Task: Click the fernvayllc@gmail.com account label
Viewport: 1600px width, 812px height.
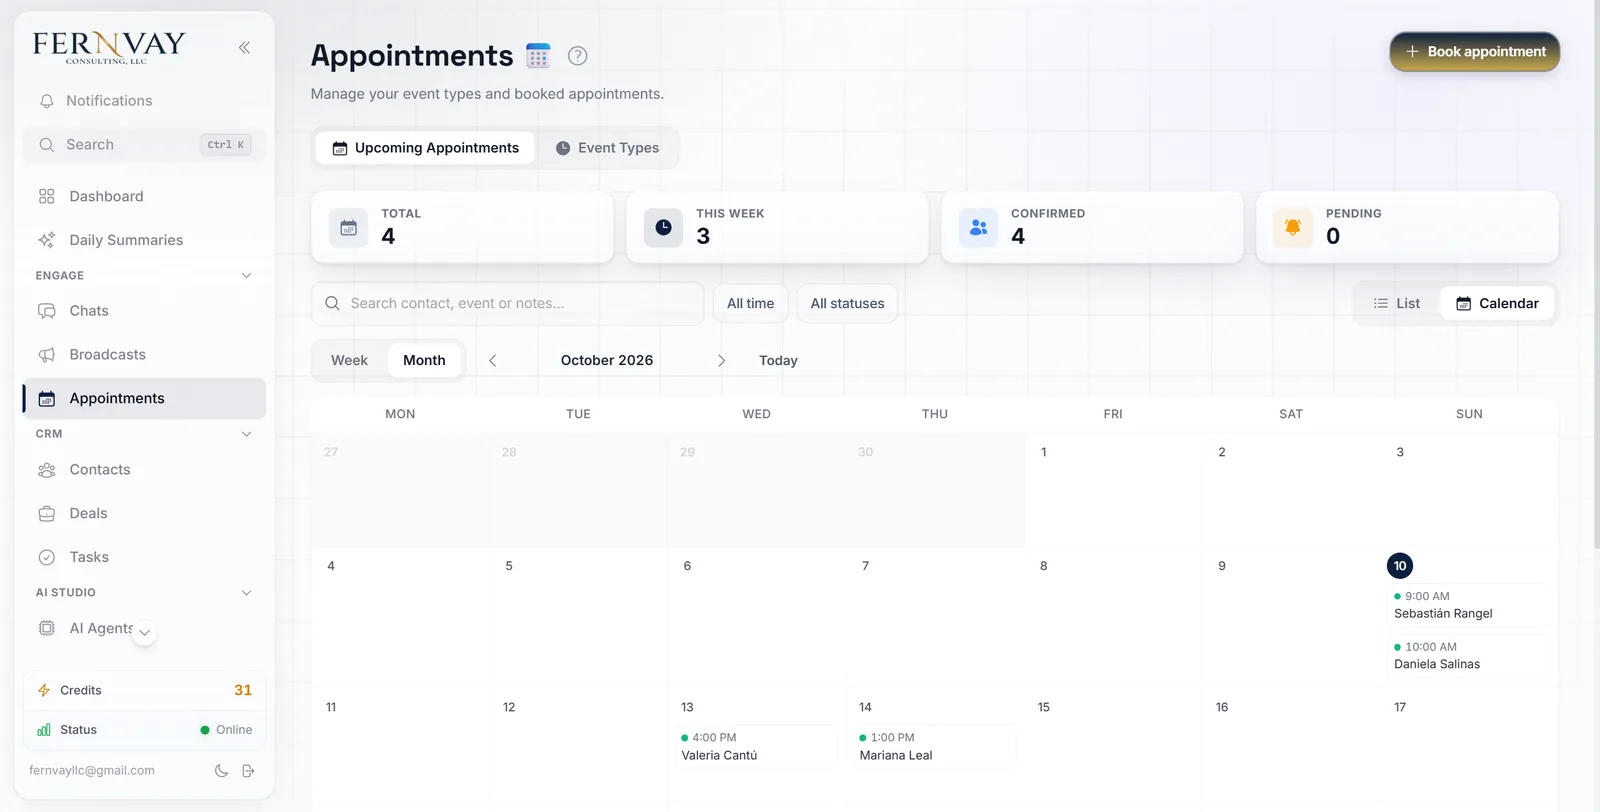Action: click(92, 771)
